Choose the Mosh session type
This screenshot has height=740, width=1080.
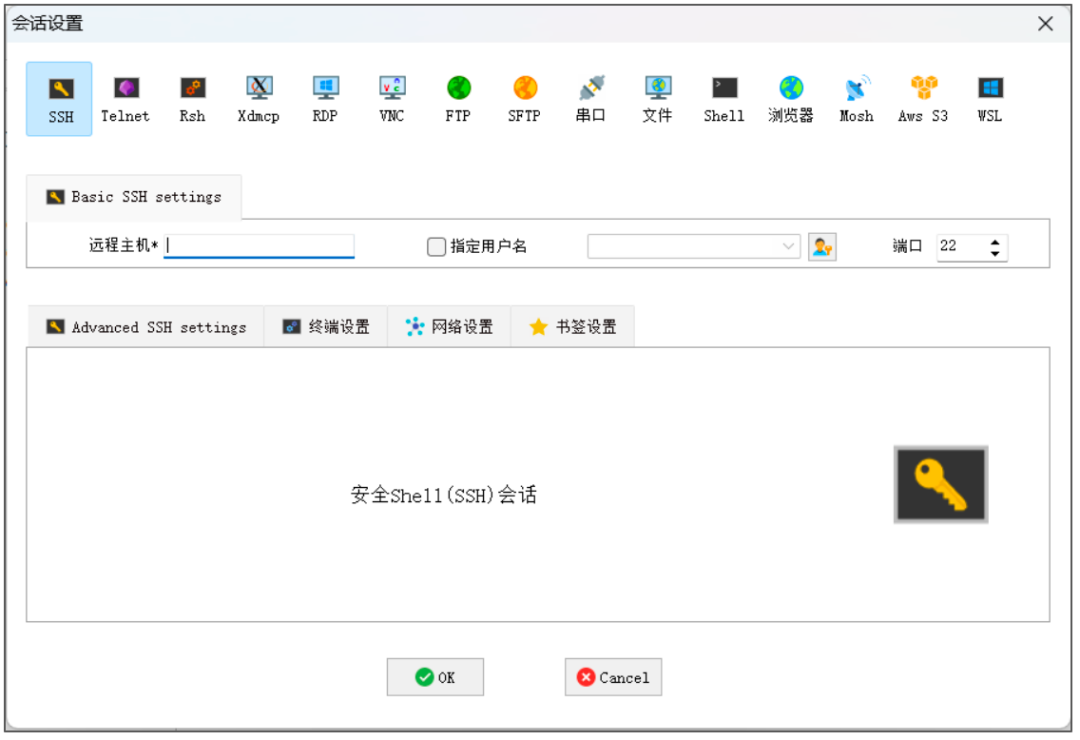pyautogui.click(x=855, y=97)
